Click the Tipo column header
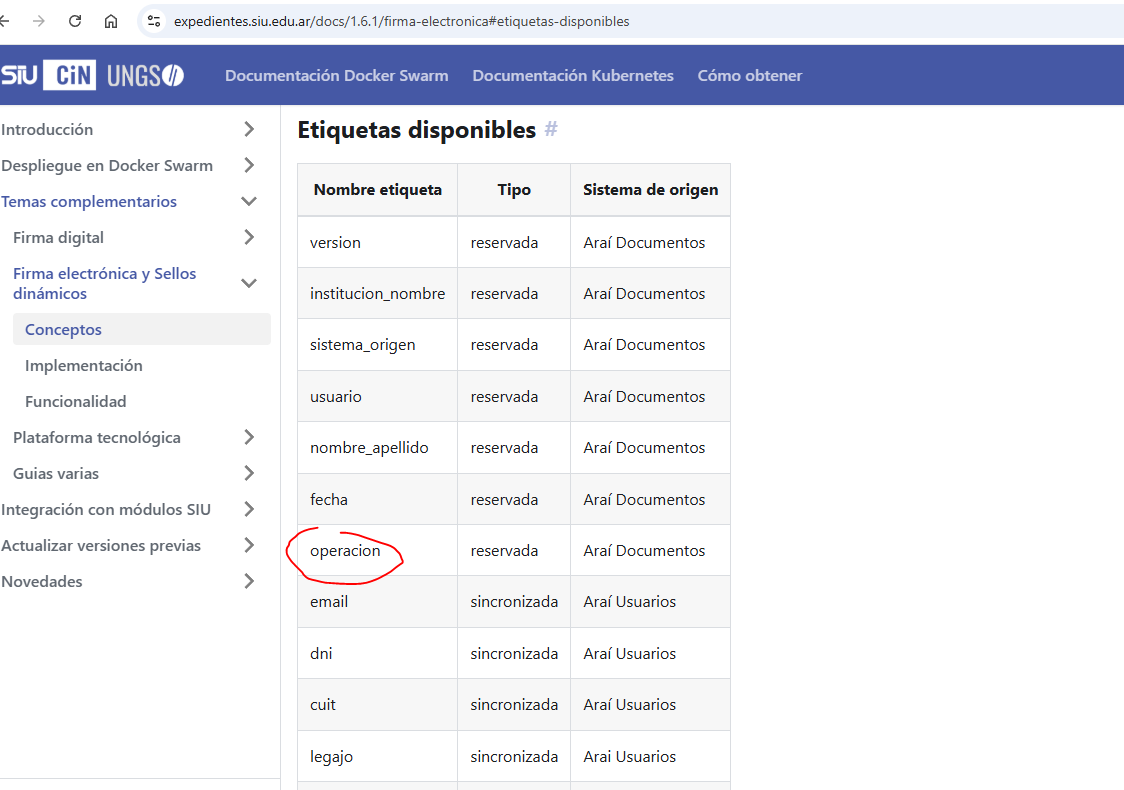The image size is (1124, 790). pyautogui.click(x=514, y=190)
